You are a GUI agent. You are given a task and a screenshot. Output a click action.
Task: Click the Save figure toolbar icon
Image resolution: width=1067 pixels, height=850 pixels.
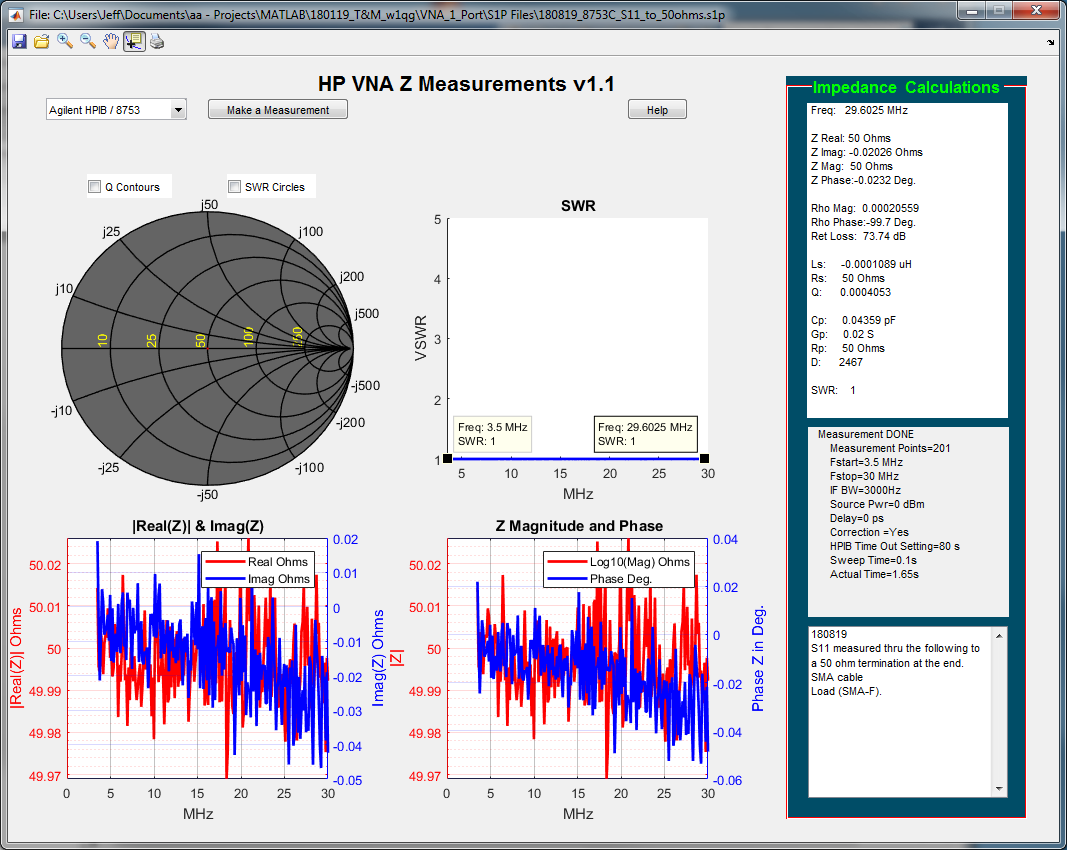[x=19, y=41]
